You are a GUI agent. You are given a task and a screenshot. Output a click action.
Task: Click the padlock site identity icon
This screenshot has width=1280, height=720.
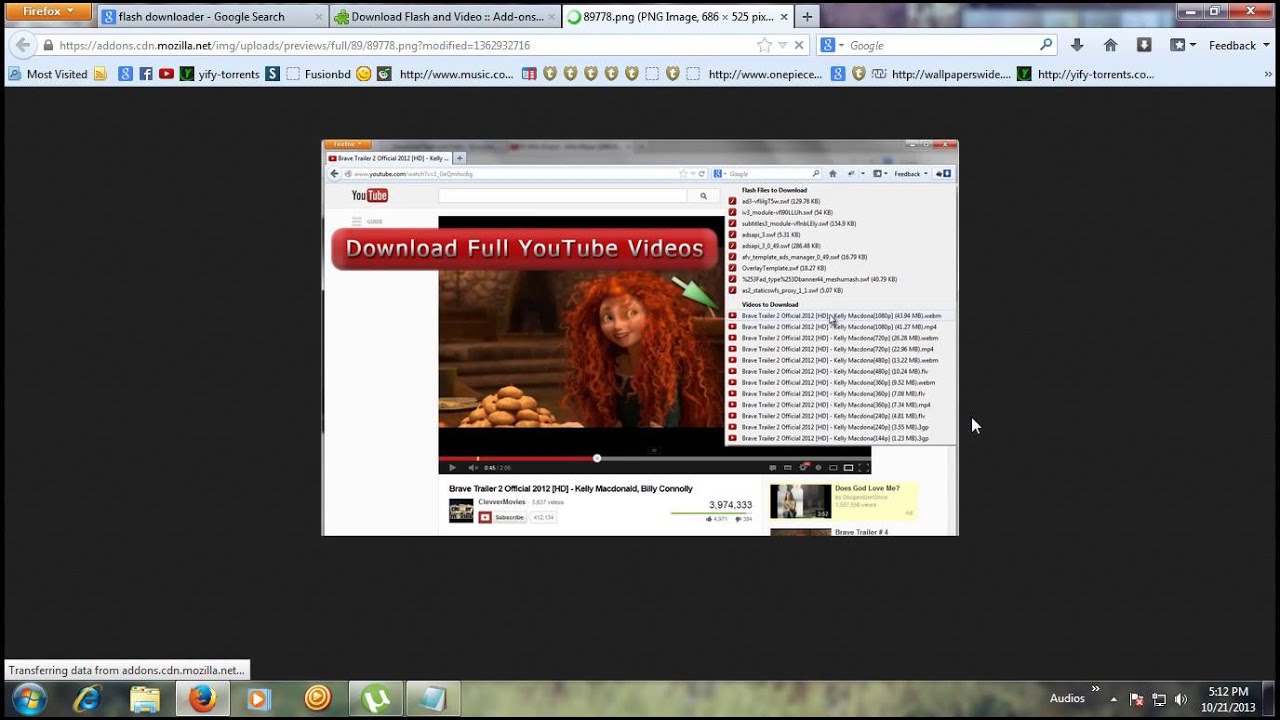point(47,46)
